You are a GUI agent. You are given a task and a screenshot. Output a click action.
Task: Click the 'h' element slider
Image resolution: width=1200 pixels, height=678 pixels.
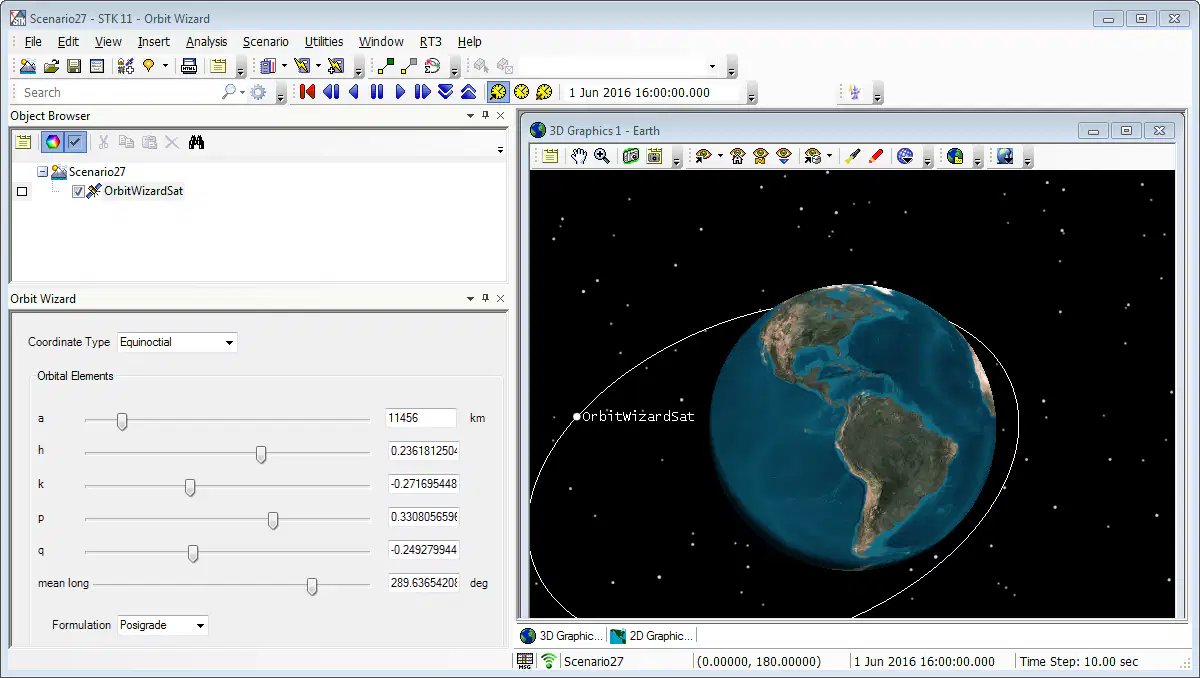(x=261, y=454)
